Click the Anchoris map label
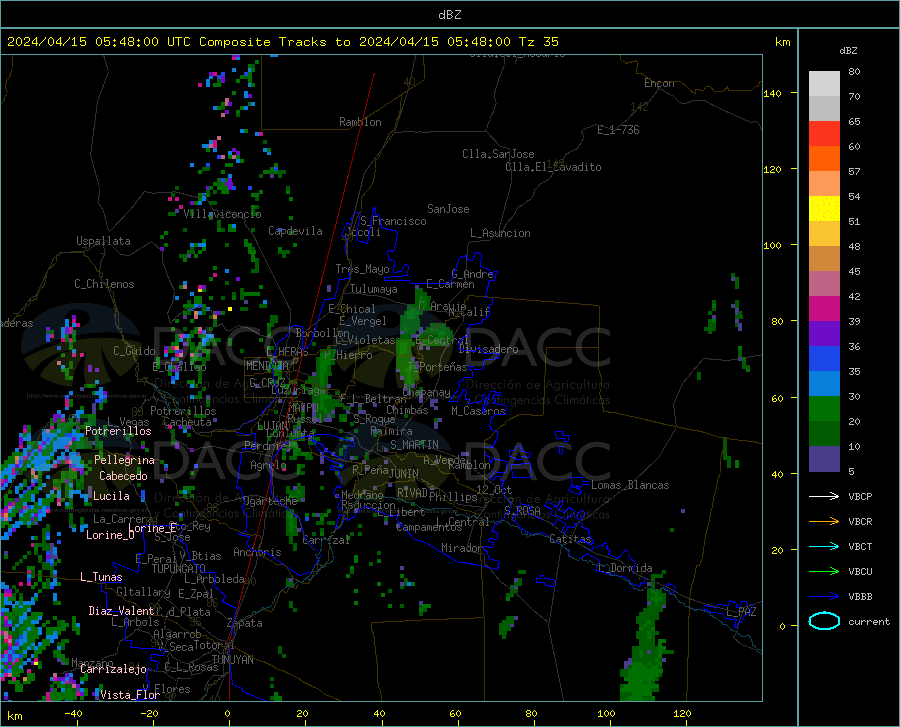This screenshot has width=900, height=727. (257, 553)
